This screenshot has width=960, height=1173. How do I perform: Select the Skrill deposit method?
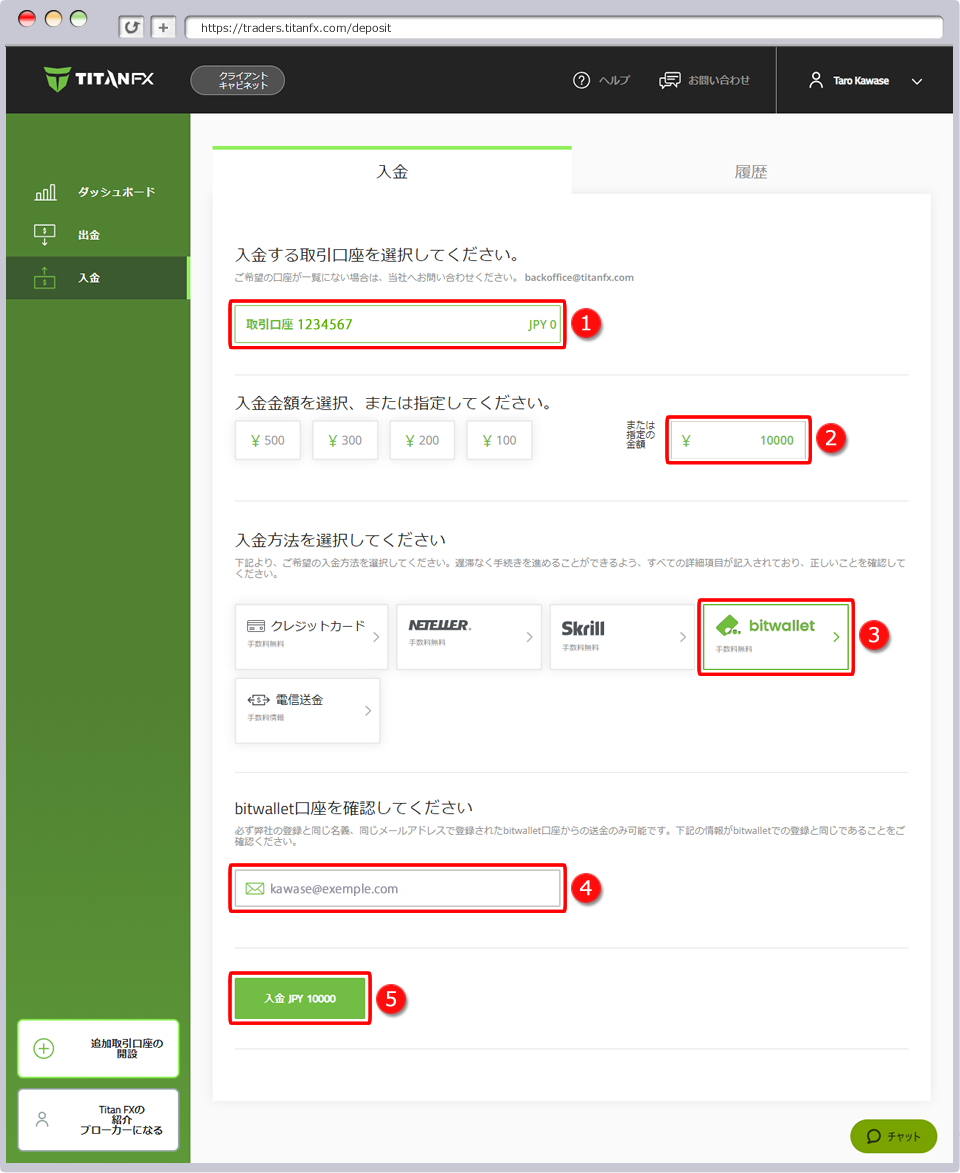coord(623,637)
